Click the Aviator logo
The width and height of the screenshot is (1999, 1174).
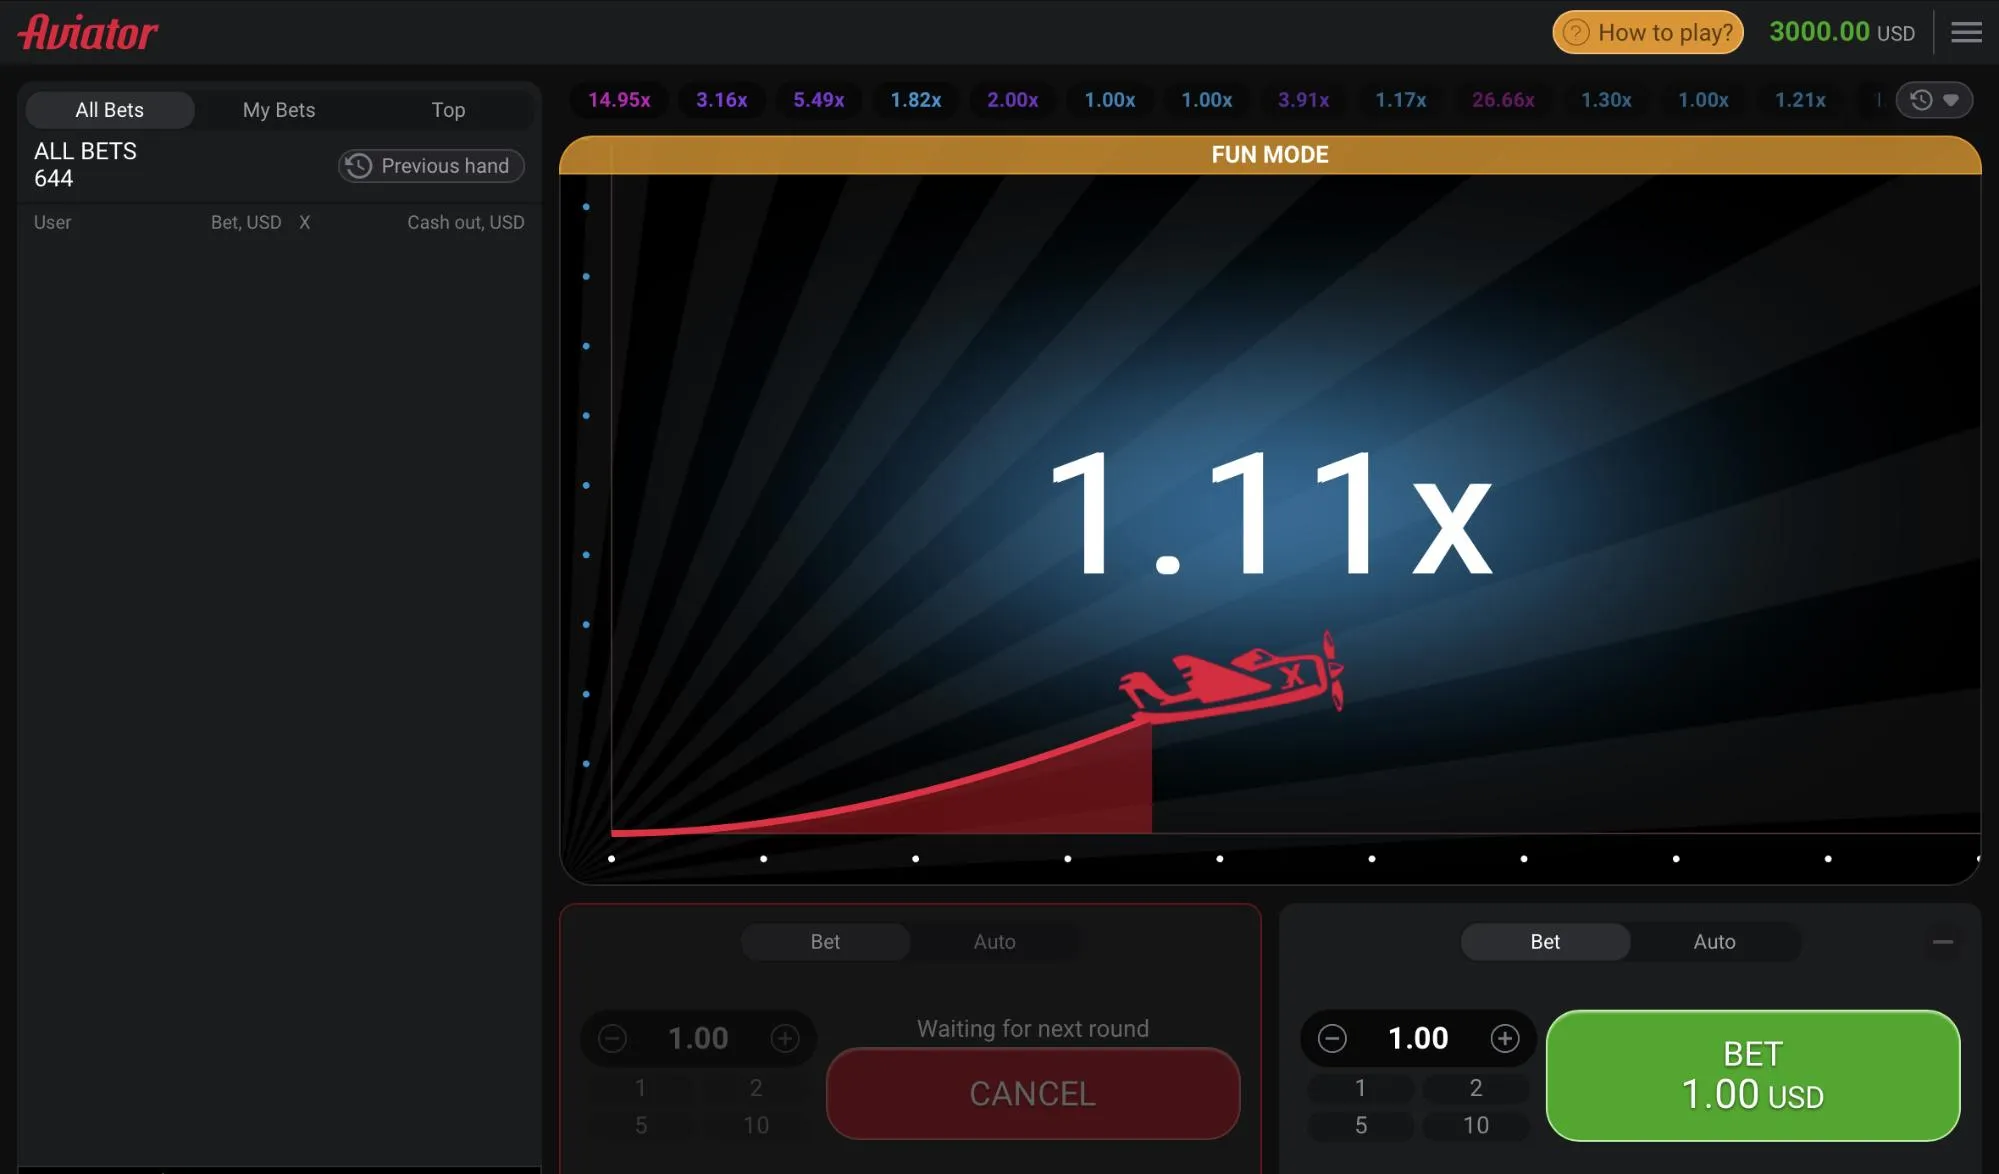[88, 32]
